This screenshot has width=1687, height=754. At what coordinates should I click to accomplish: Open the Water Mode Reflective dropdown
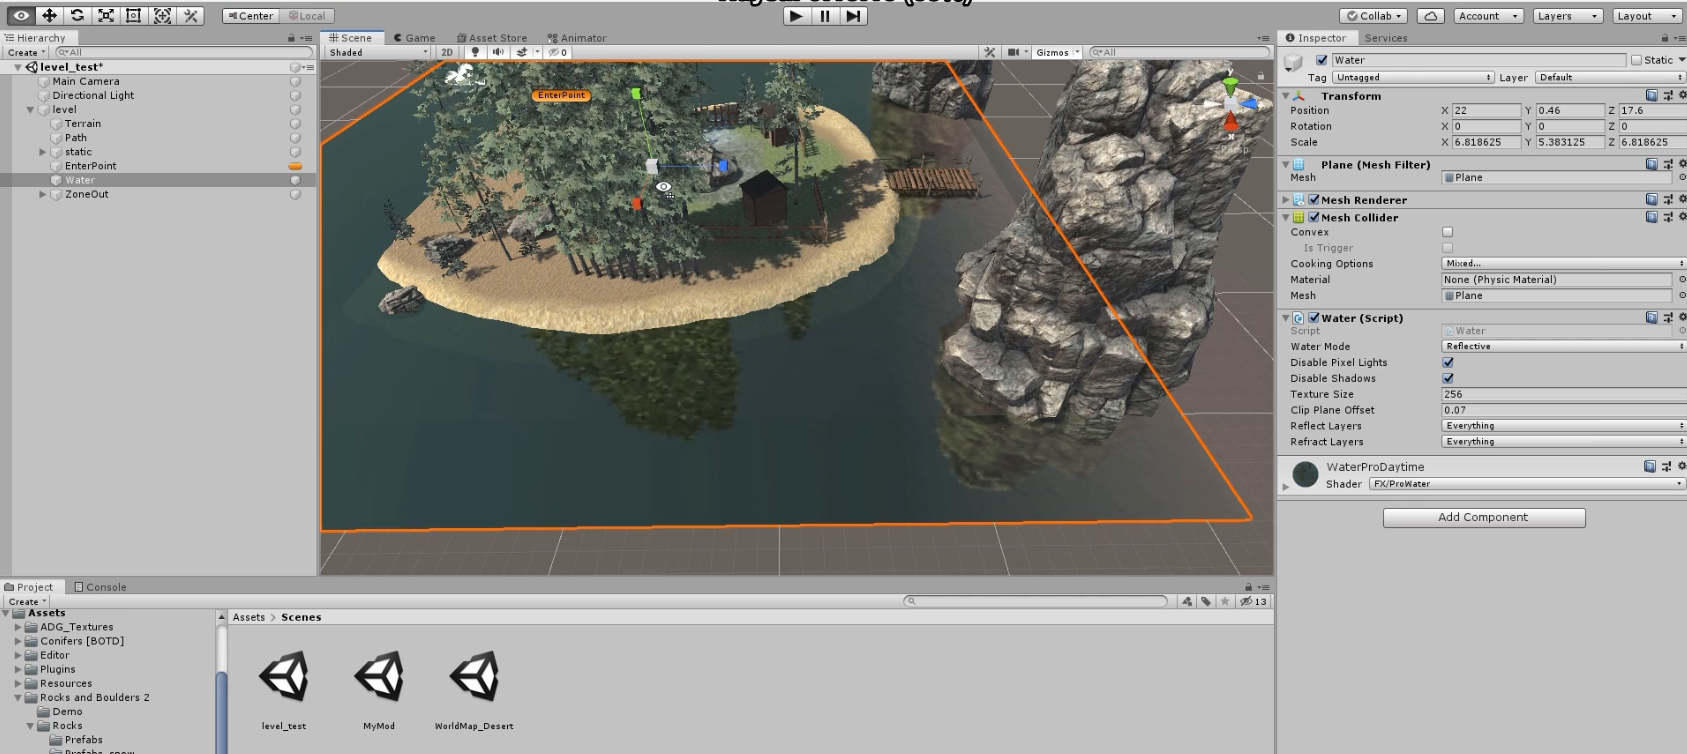pos(1563,346)
